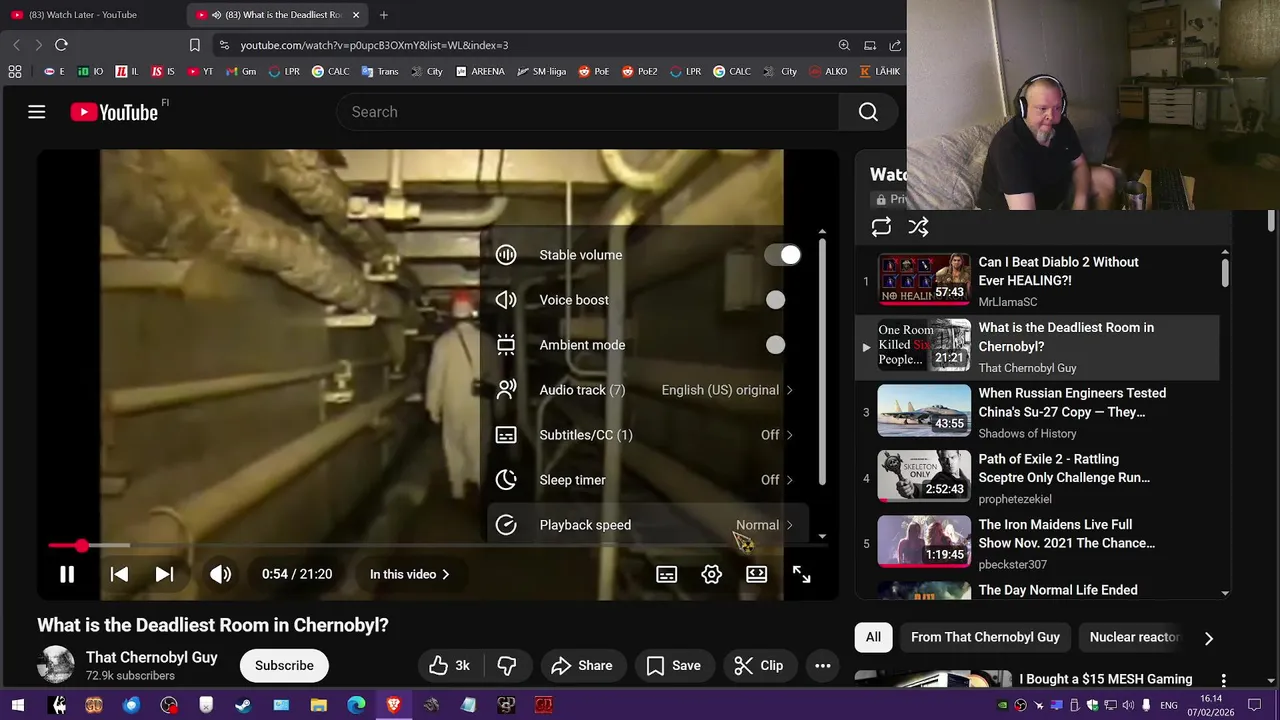Expand the In this video chapters
Viewport: 1280px width, 720px height.
tap(409, 574)
